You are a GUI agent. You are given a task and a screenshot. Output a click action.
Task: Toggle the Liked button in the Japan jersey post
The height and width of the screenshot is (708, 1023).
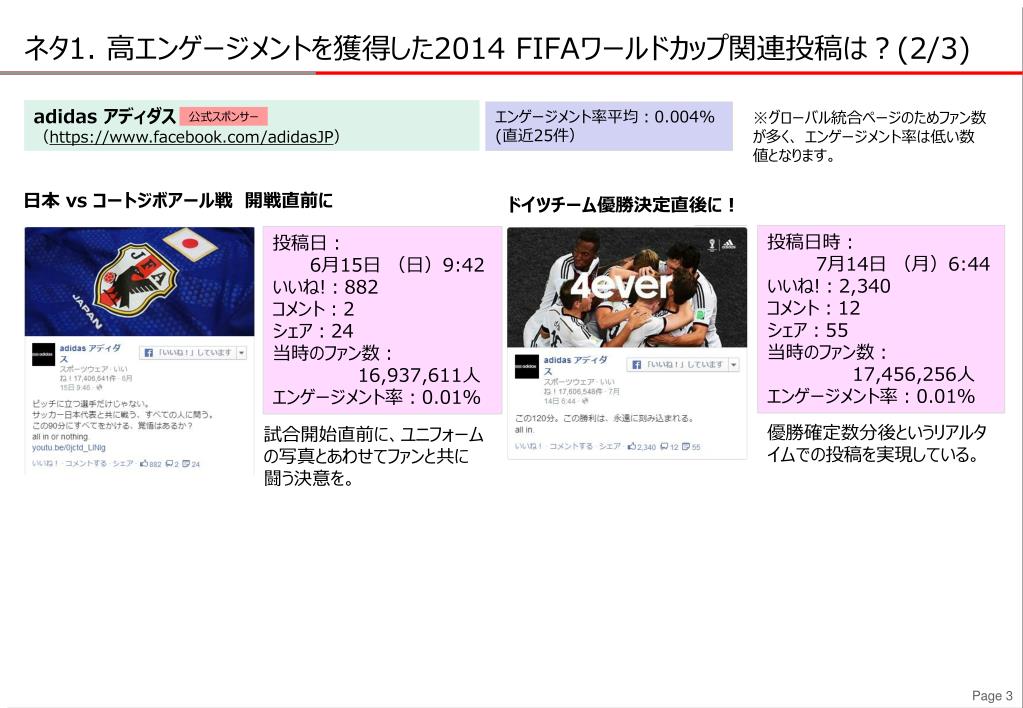pyautogui.click(x=187, y=352)
